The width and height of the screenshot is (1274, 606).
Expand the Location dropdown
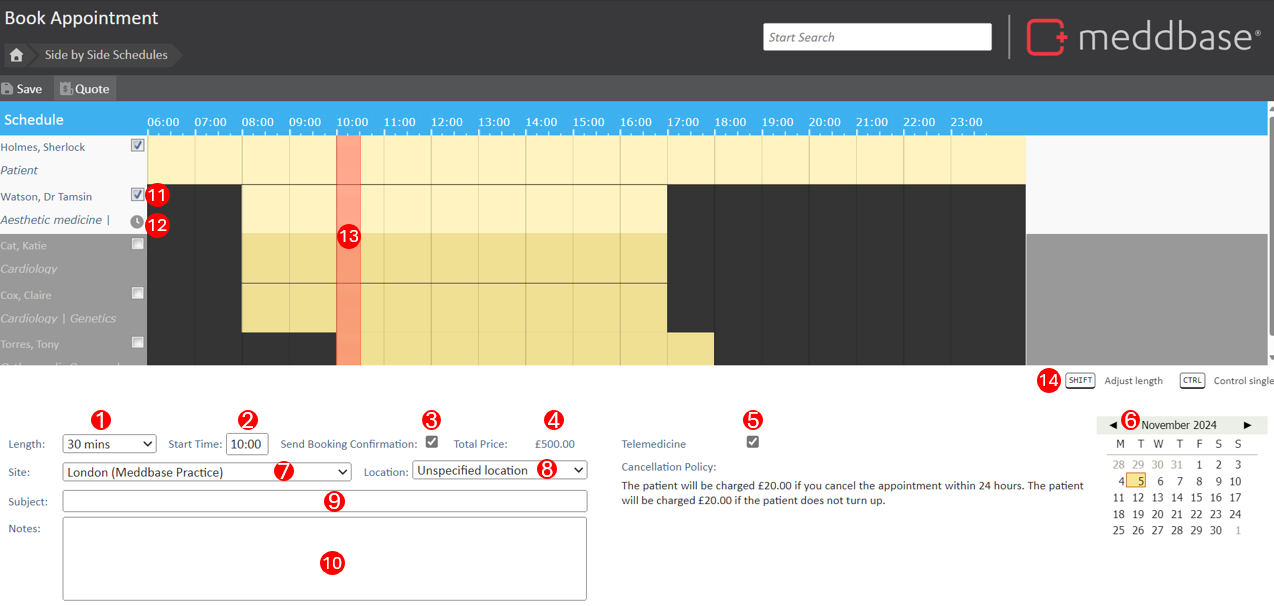(x=499, y=470)
